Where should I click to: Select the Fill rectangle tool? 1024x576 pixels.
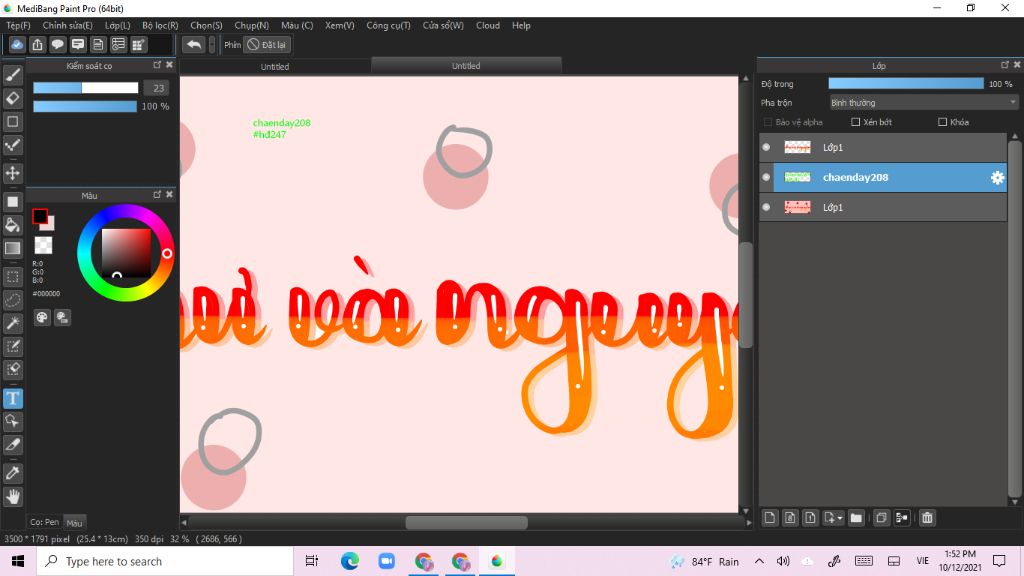tap(12, 202)
